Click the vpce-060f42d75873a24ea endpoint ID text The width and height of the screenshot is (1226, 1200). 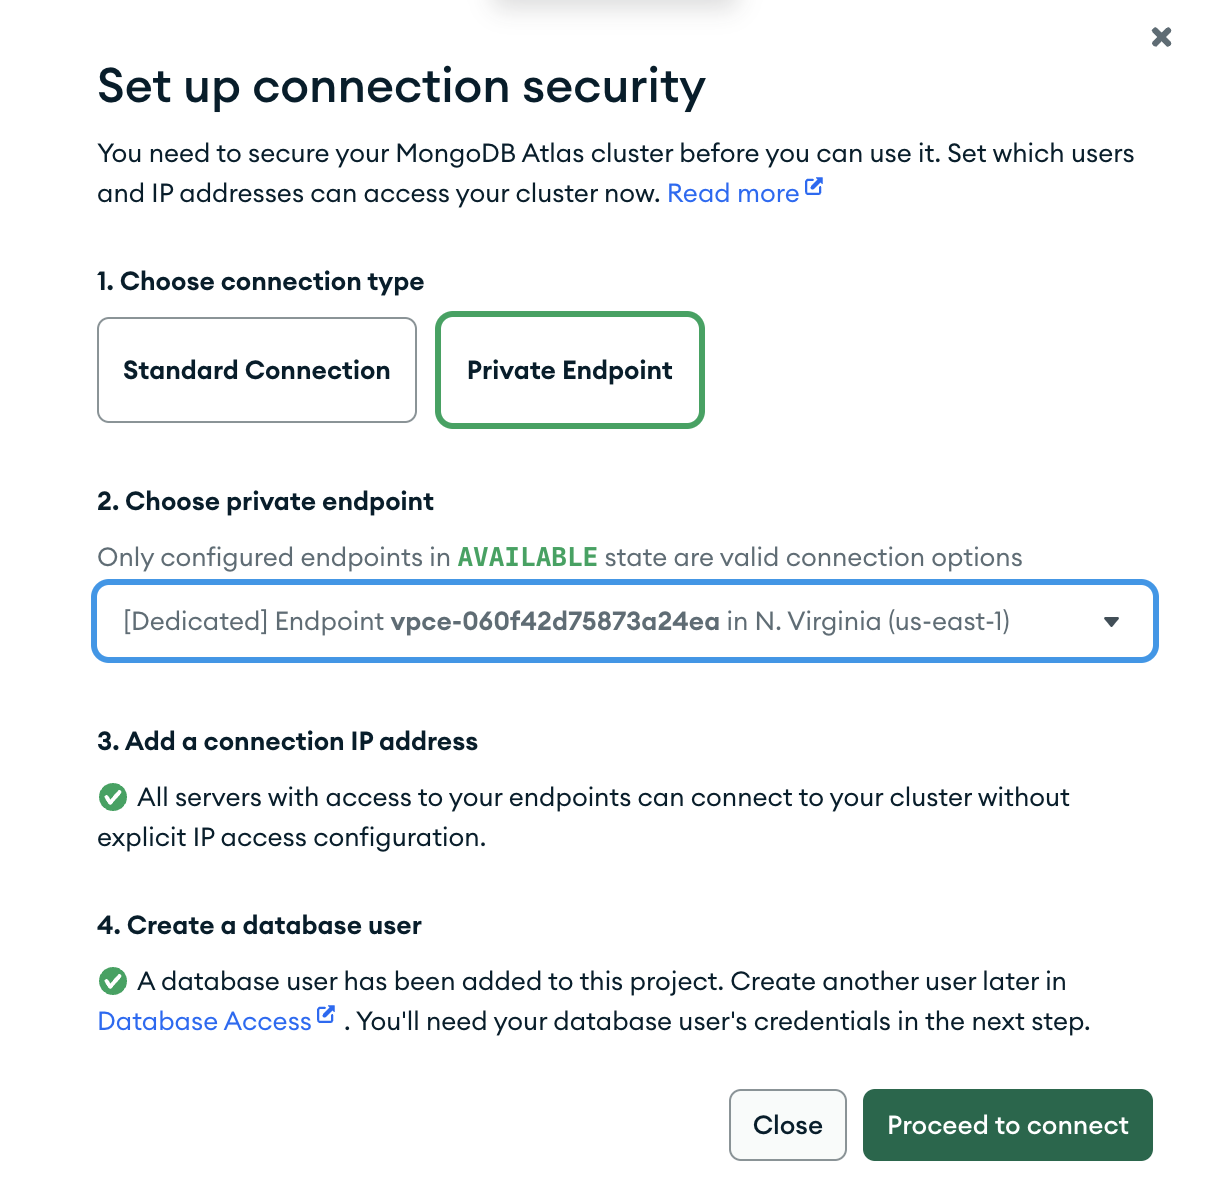555,621
